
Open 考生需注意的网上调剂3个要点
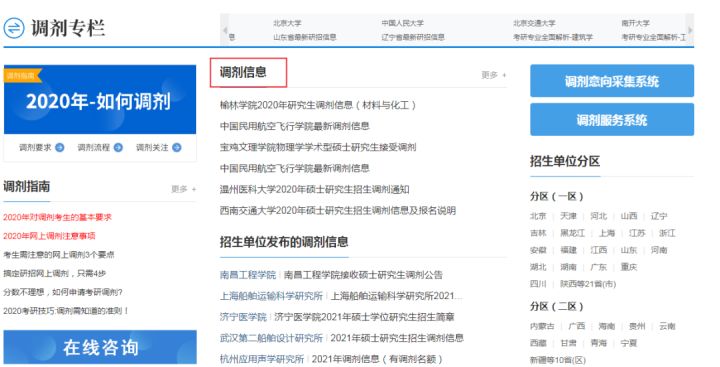(x=59, y=254)
